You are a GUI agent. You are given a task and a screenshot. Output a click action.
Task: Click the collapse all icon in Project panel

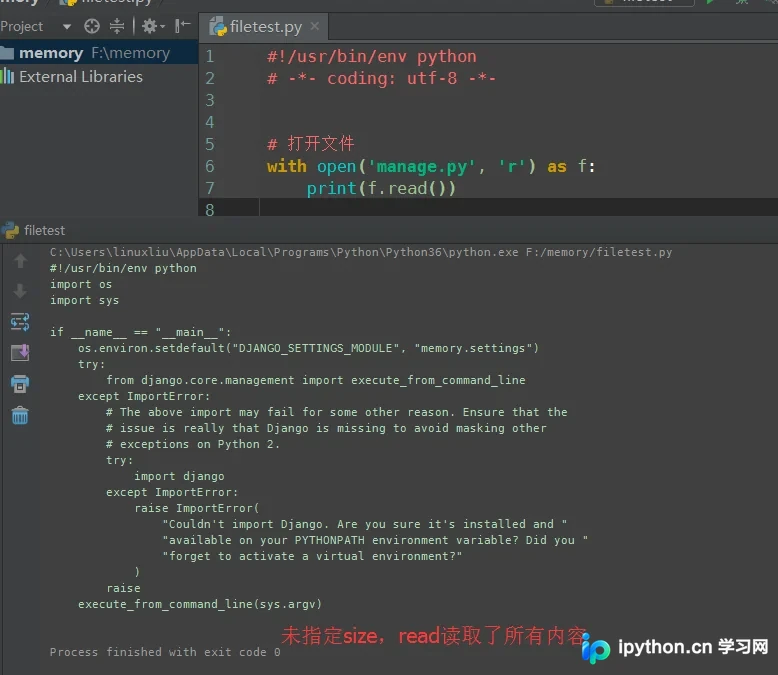(x=117, y=26)
